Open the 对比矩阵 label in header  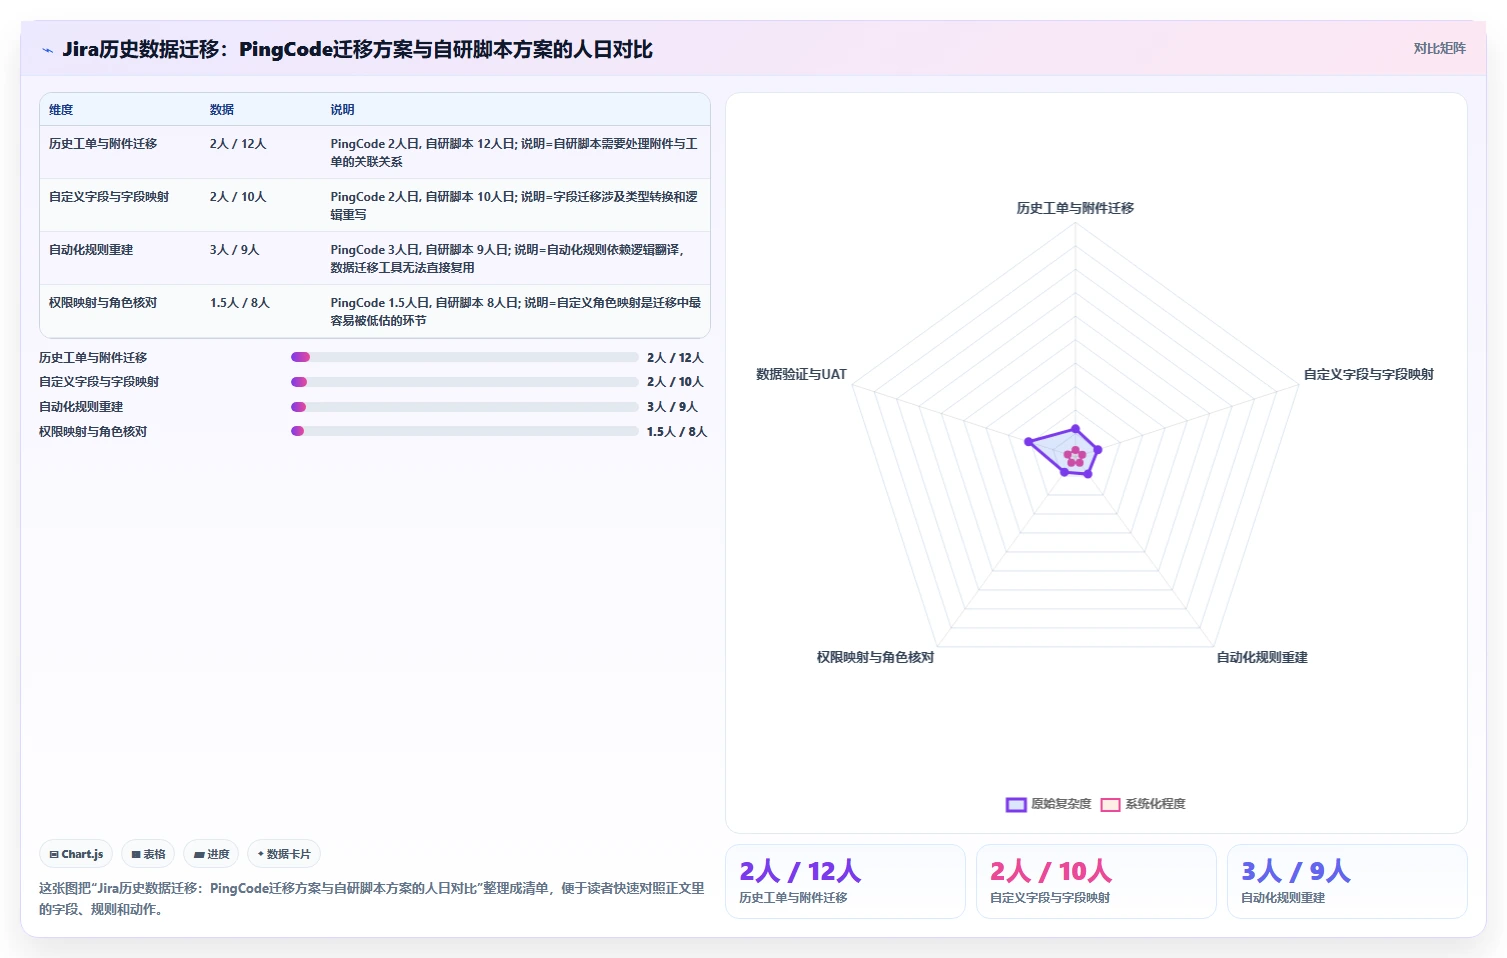pos(1439,48)
